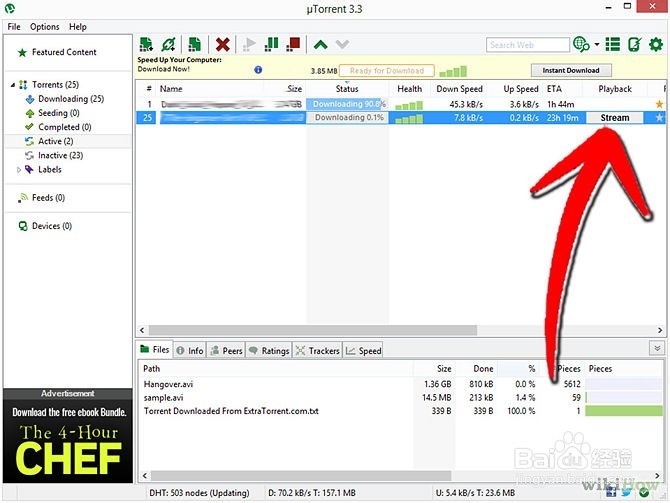Click the Devices sidebar icon
The image size is (670, 503).
pos(23,226)
